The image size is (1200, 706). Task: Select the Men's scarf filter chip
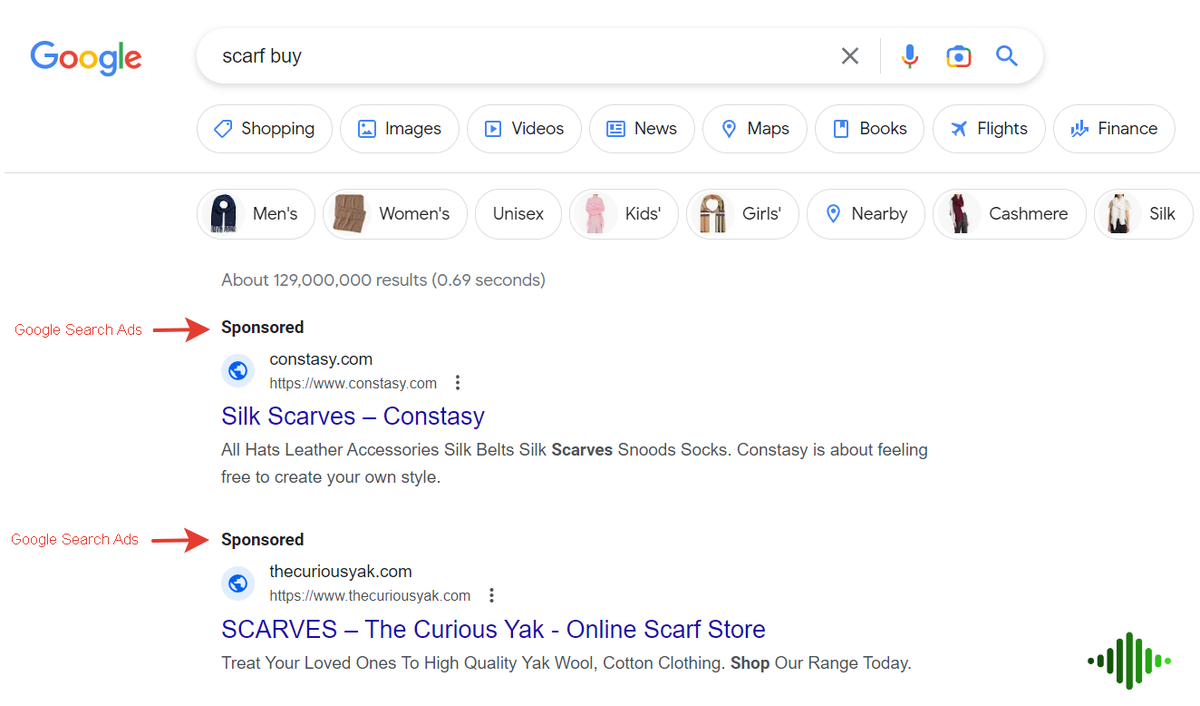coord(255,213)
